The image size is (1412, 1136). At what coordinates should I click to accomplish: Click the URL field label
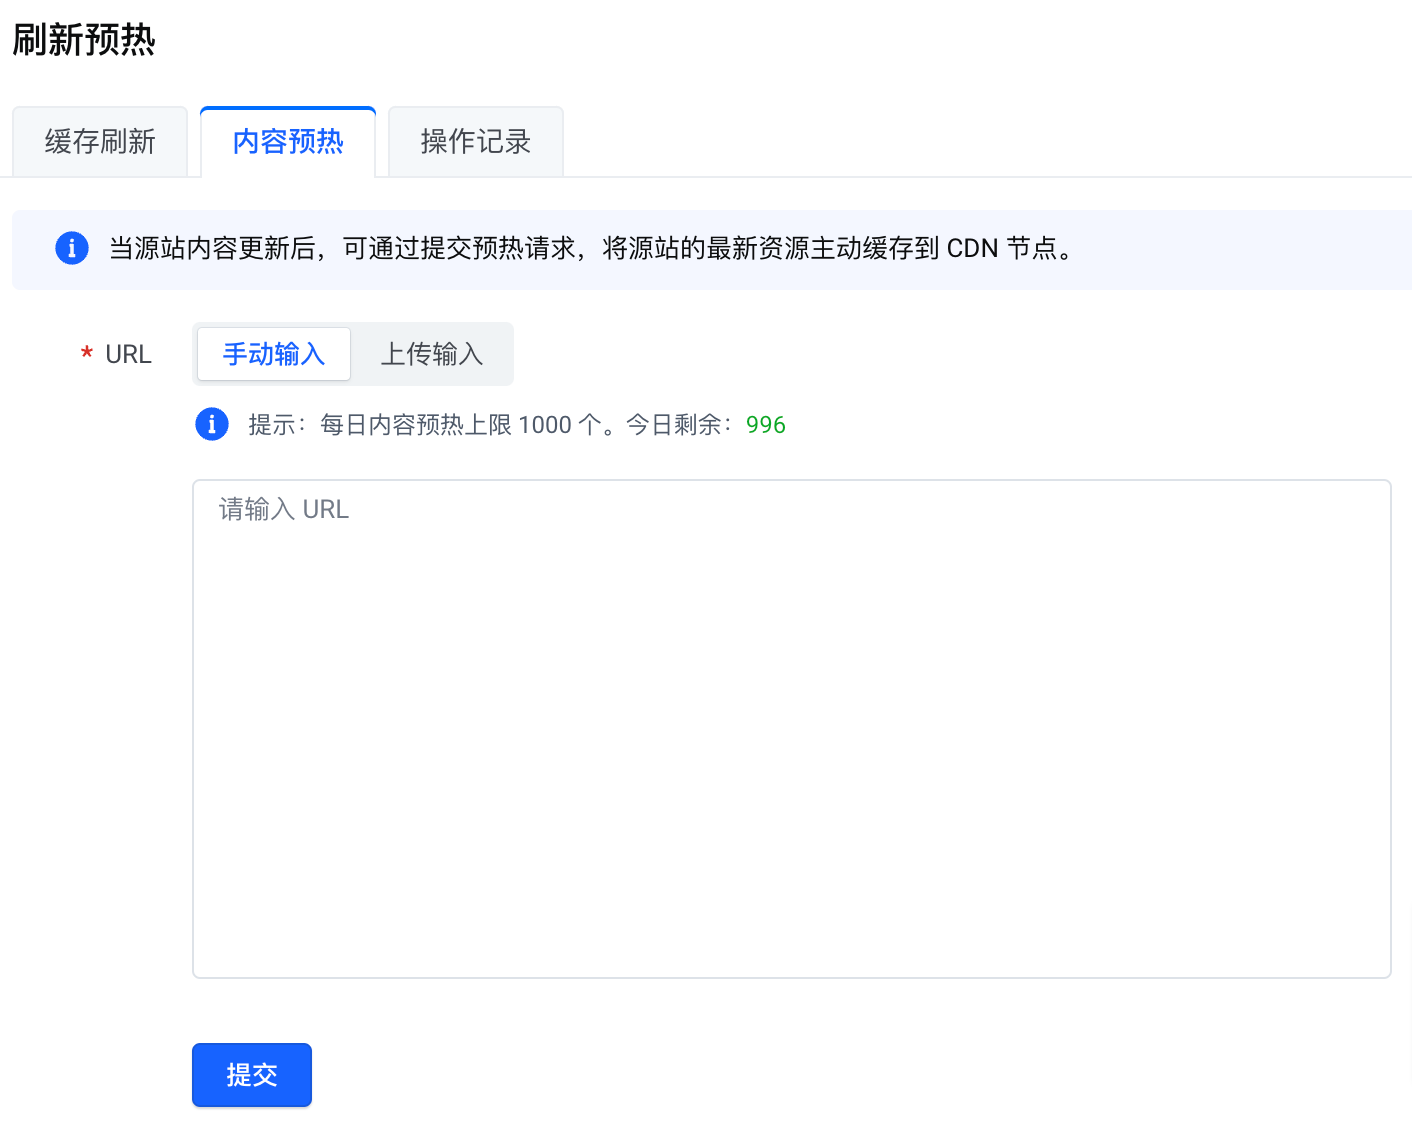coord(128,355)
